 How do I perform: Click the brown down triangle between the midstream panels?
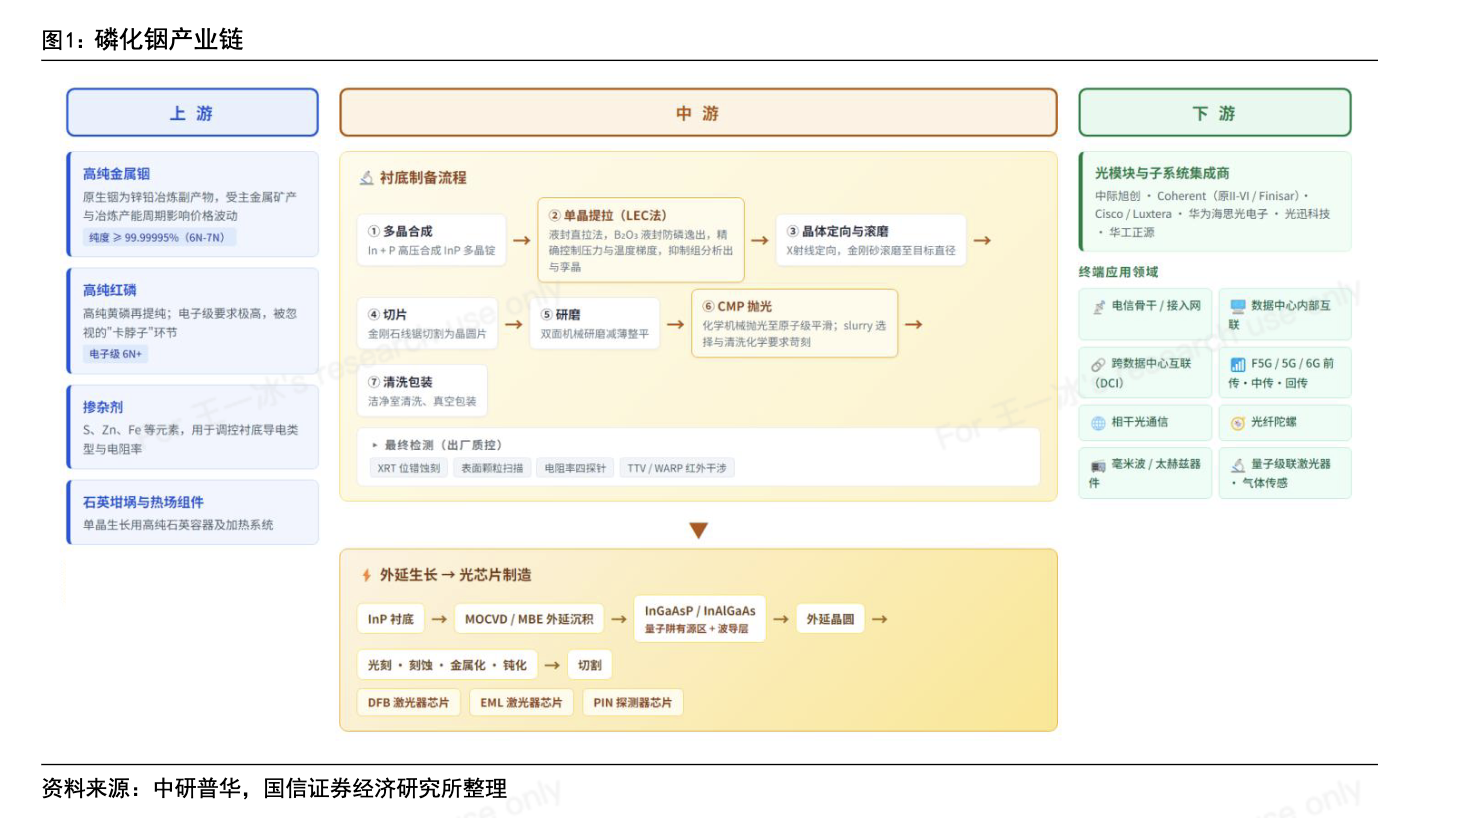699,530
